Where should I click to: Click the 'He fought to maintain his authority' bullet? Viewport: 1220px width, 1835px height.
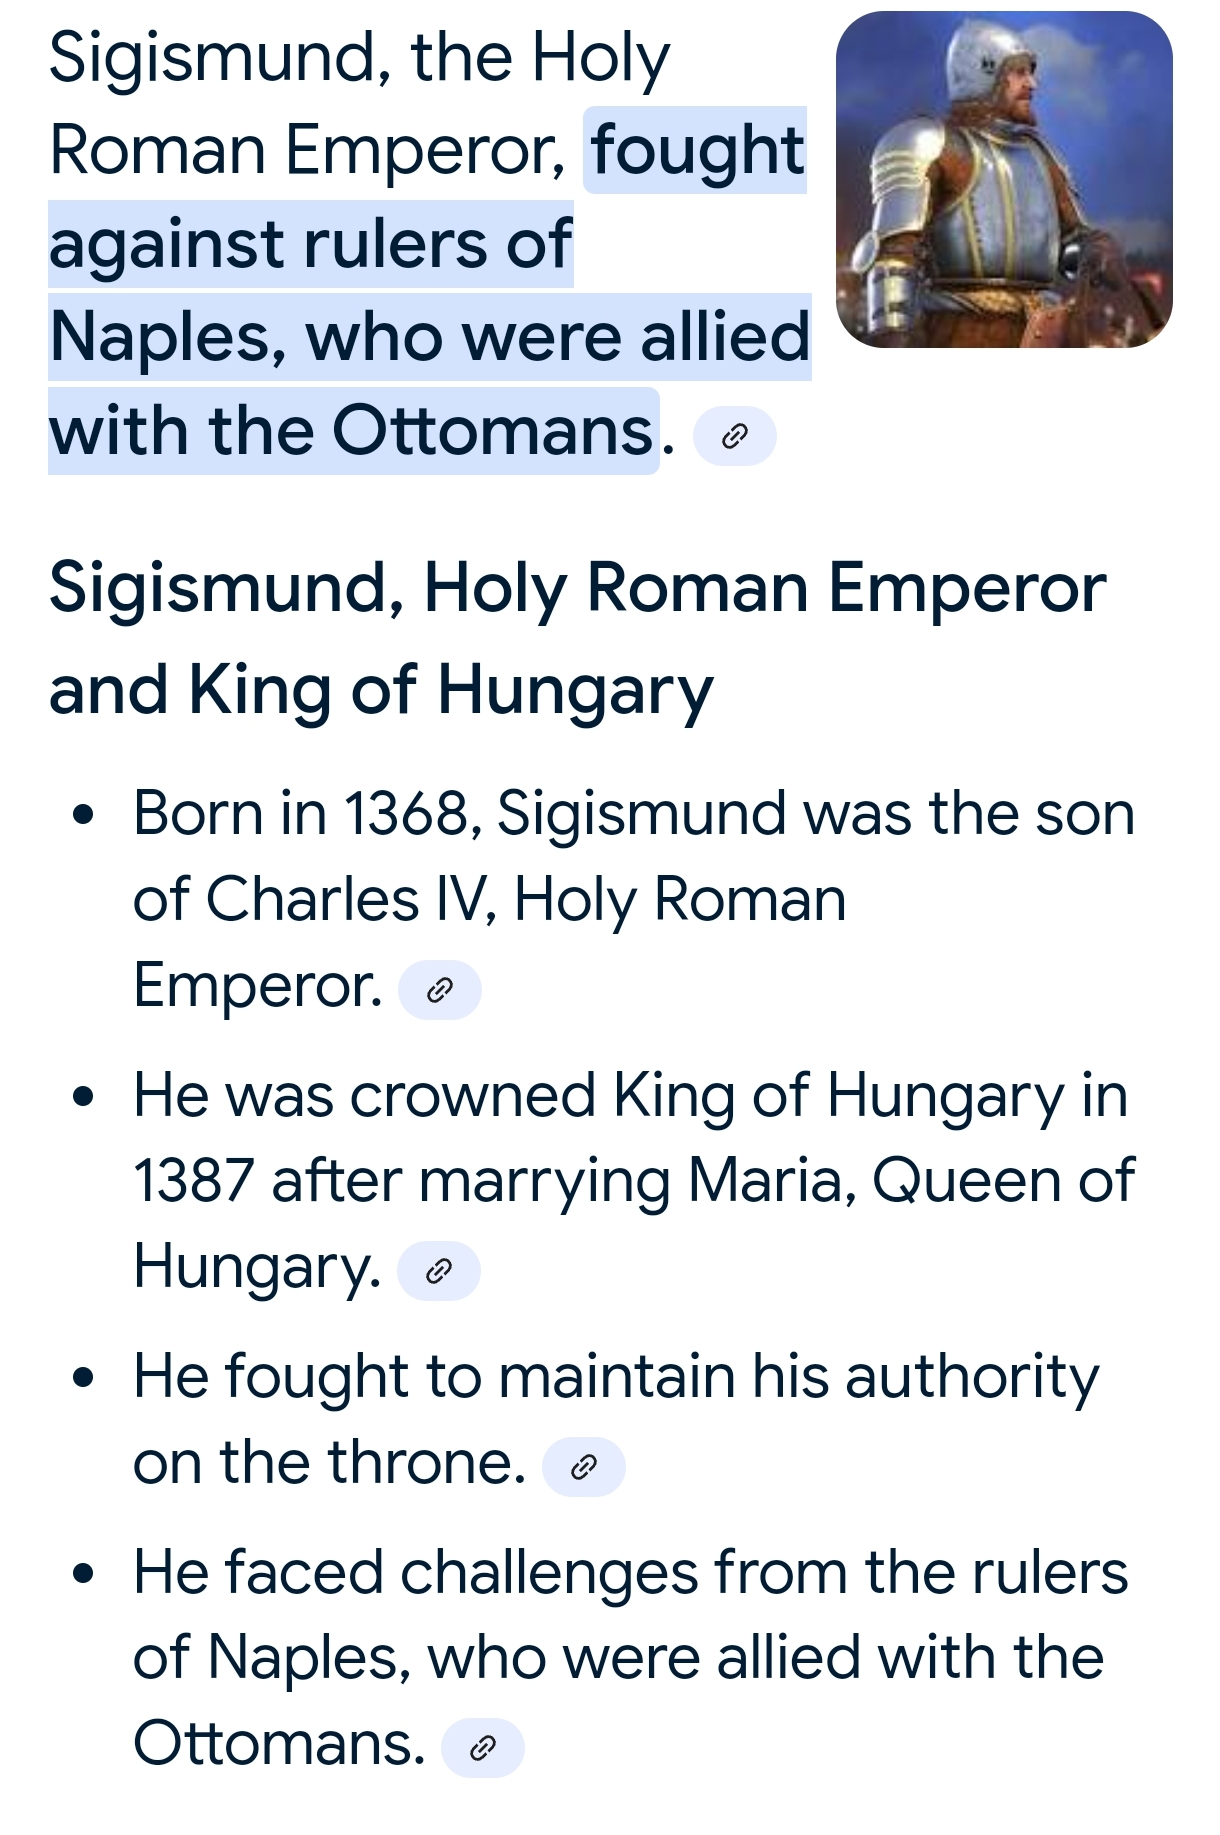[615, 1377]
